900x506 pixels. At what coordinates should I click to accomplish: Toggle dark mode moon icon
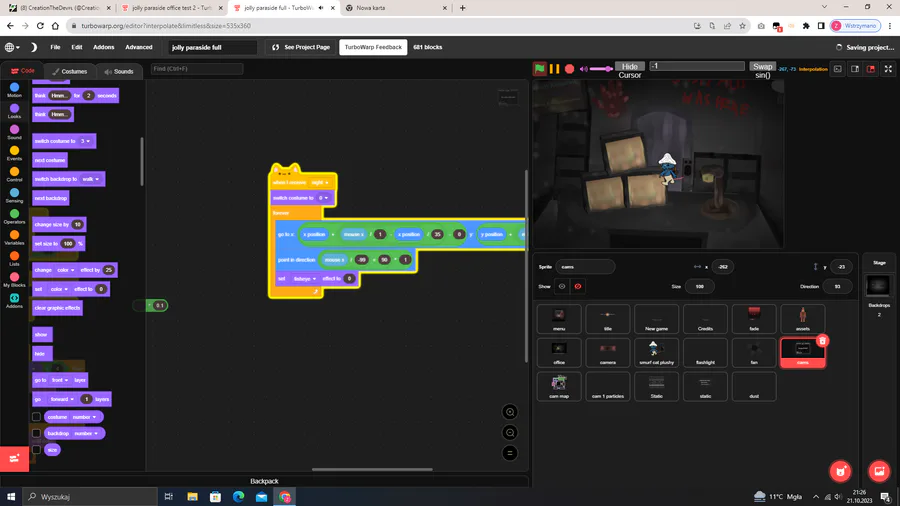click(34, 47)
